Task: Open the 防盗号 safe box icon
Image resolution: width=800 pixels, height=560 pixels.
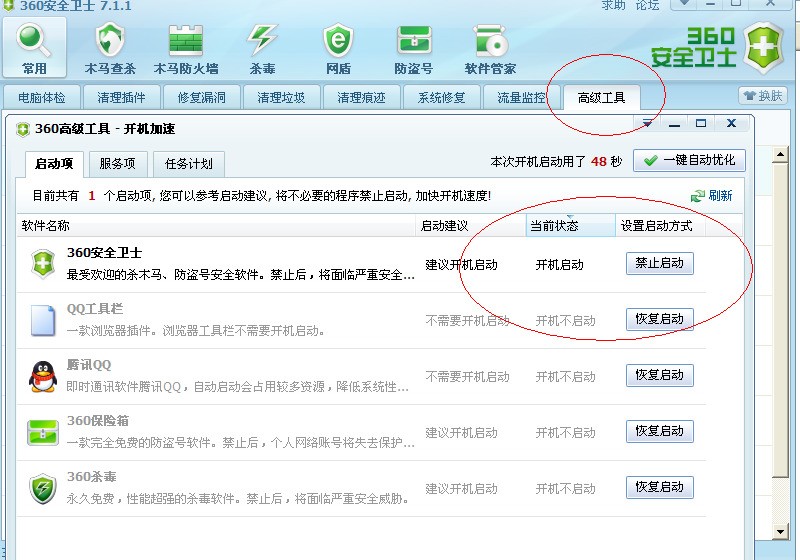Action: [x=414, y=48]
